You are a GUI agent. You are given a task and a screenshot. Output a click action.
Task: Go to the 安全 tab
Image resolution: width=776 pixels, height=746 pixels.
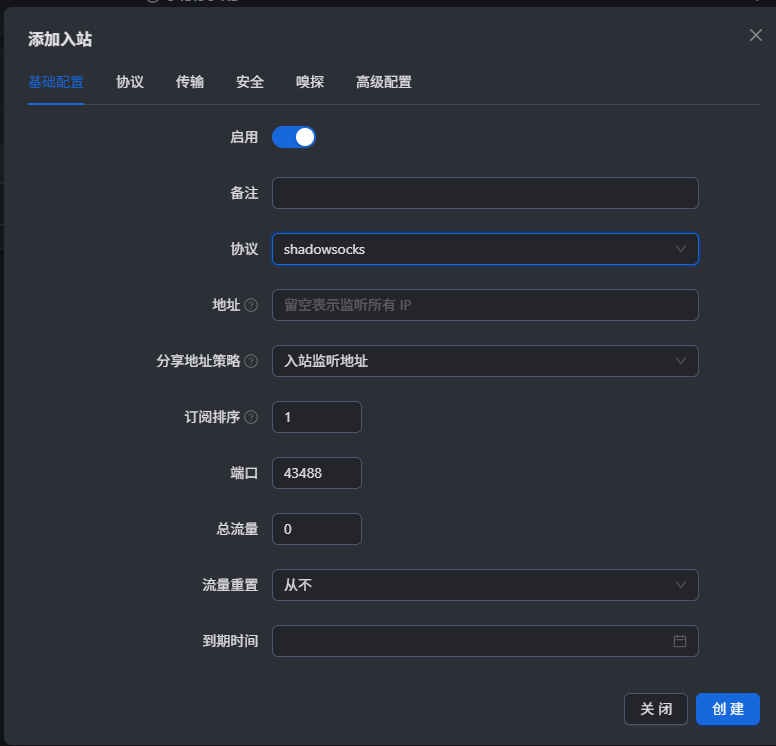pyautogui.click(x=250, y=82)
